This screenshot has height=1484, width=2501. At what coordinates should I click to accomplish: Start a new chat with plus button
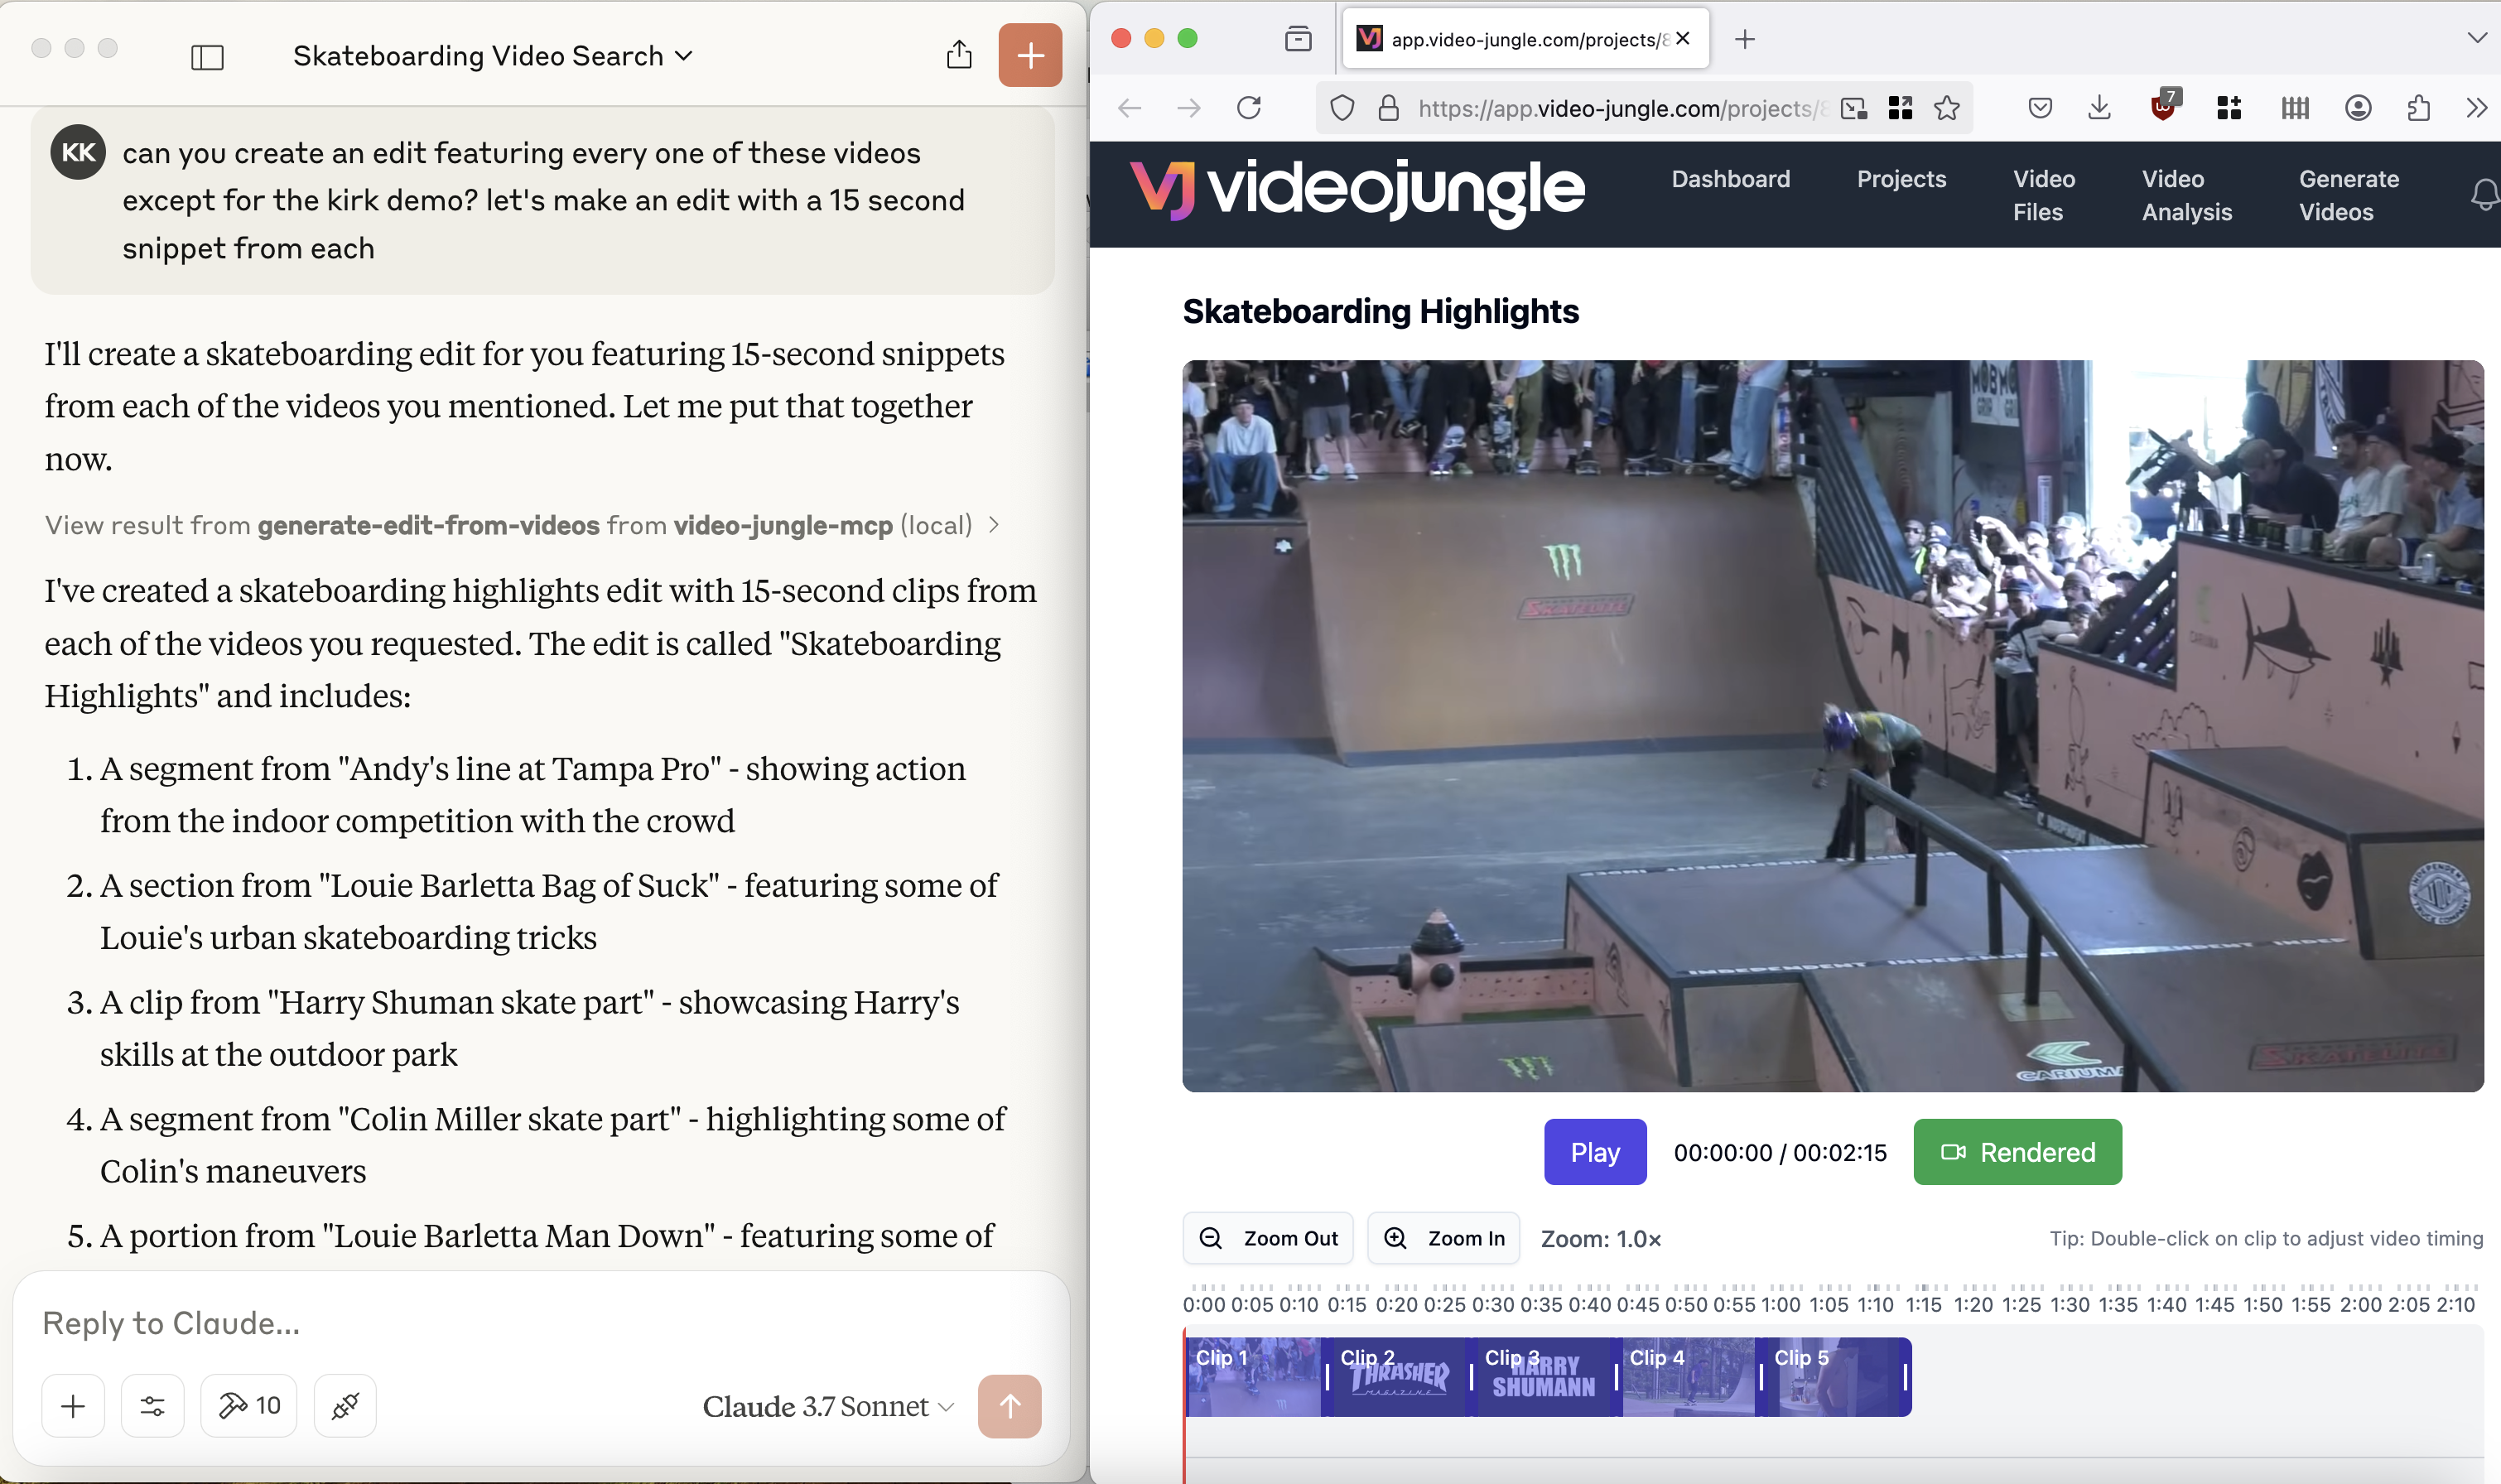1029,55
